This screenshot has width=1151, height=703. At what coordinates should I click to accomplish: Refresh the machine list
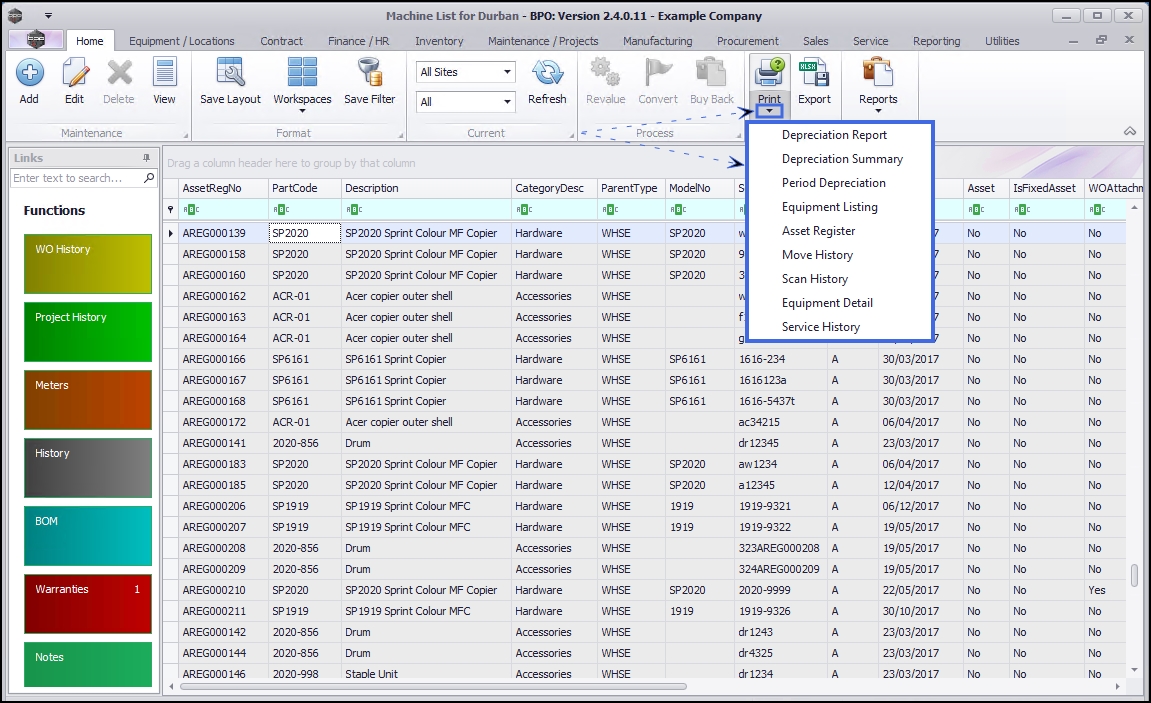click(547, 73)
